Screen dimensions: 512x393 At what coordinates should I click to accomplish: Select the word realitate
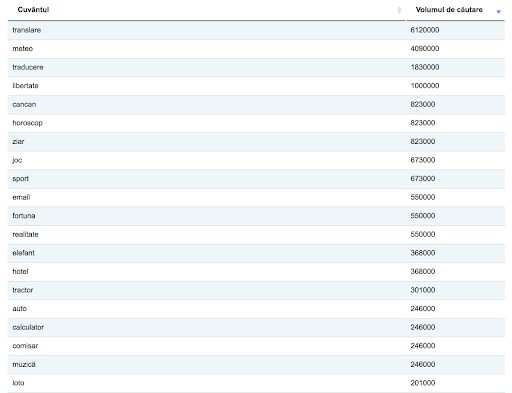click(25, 234)
